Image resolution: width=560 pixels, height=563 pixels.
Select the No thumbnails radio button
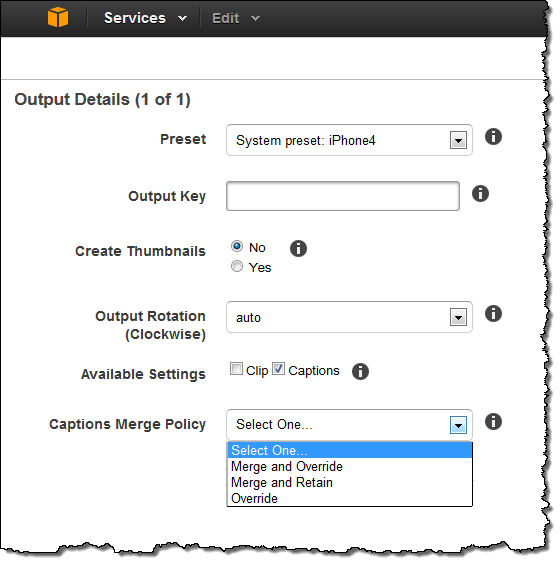tap(237, 246)
